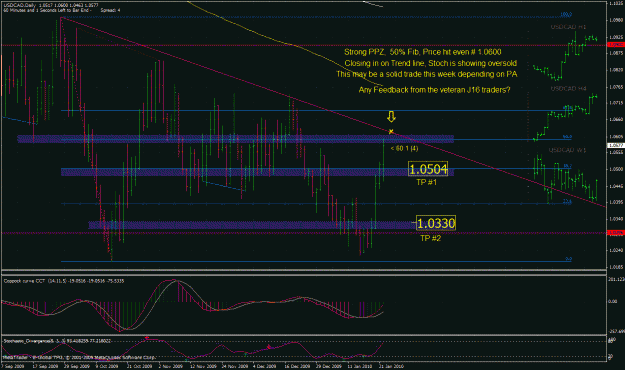Click 1.0340 on the price axis

click(x=616, y=218)
